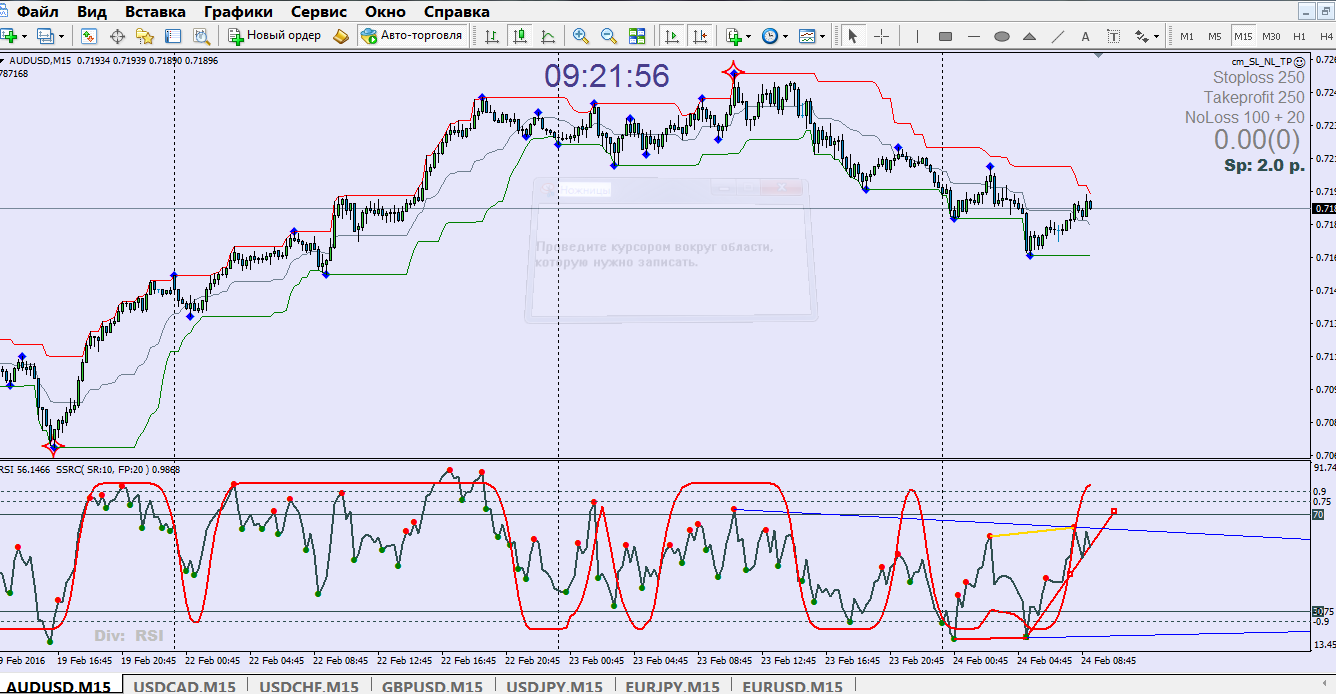Select the crosshair tool
This screenshot has height=694, width=1336.
click(881, 36)
